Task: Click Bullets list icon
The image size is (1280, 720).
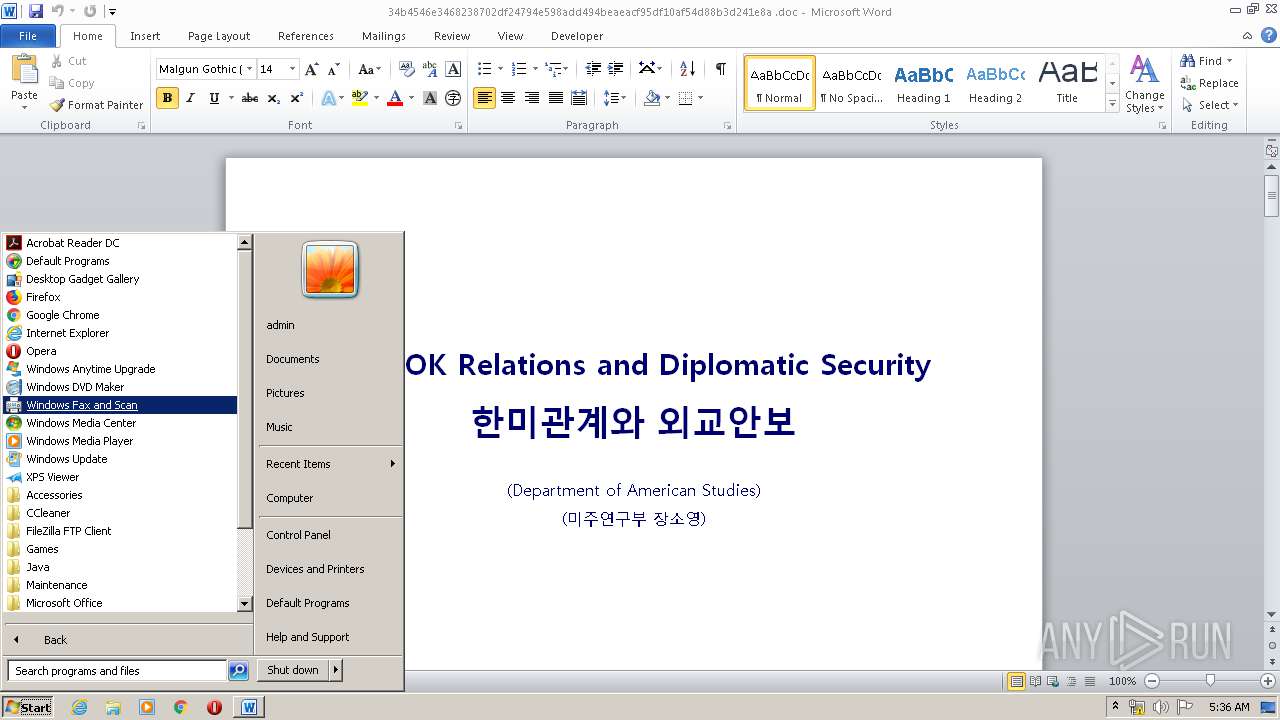Action: click(x=484, y=69)
